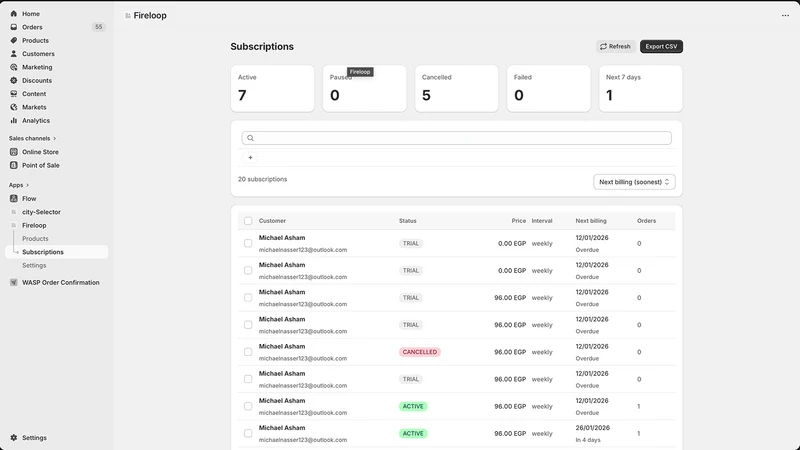Click the '20 subscriptions' count text
The image size is (800, 450).
click(x=262, y=179)
